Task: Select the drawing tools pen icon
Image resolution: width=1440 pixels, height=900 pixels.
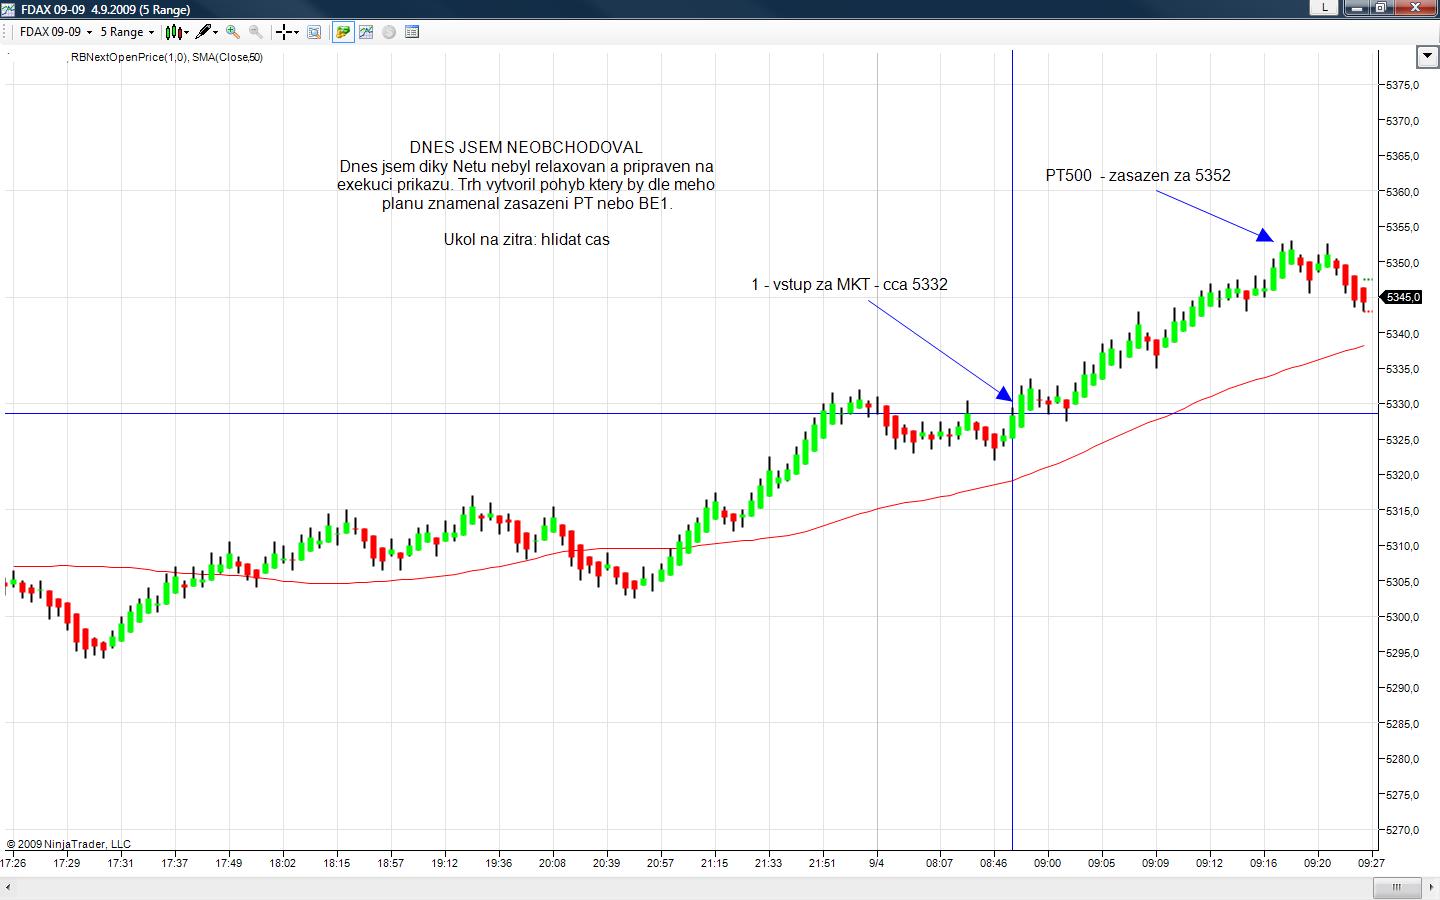Action: 207,32
